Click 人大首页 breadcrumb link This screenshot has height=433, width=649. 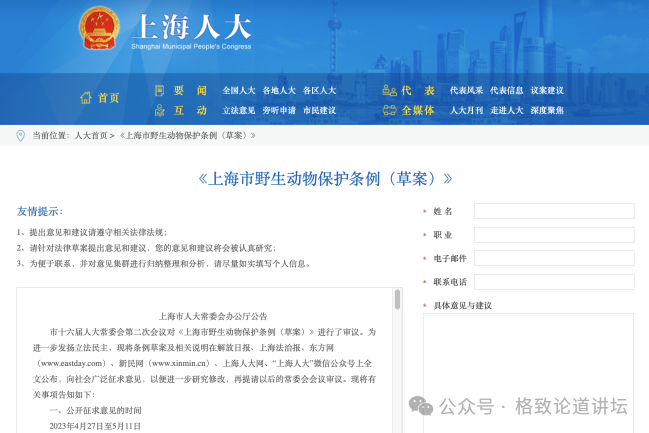91,135
